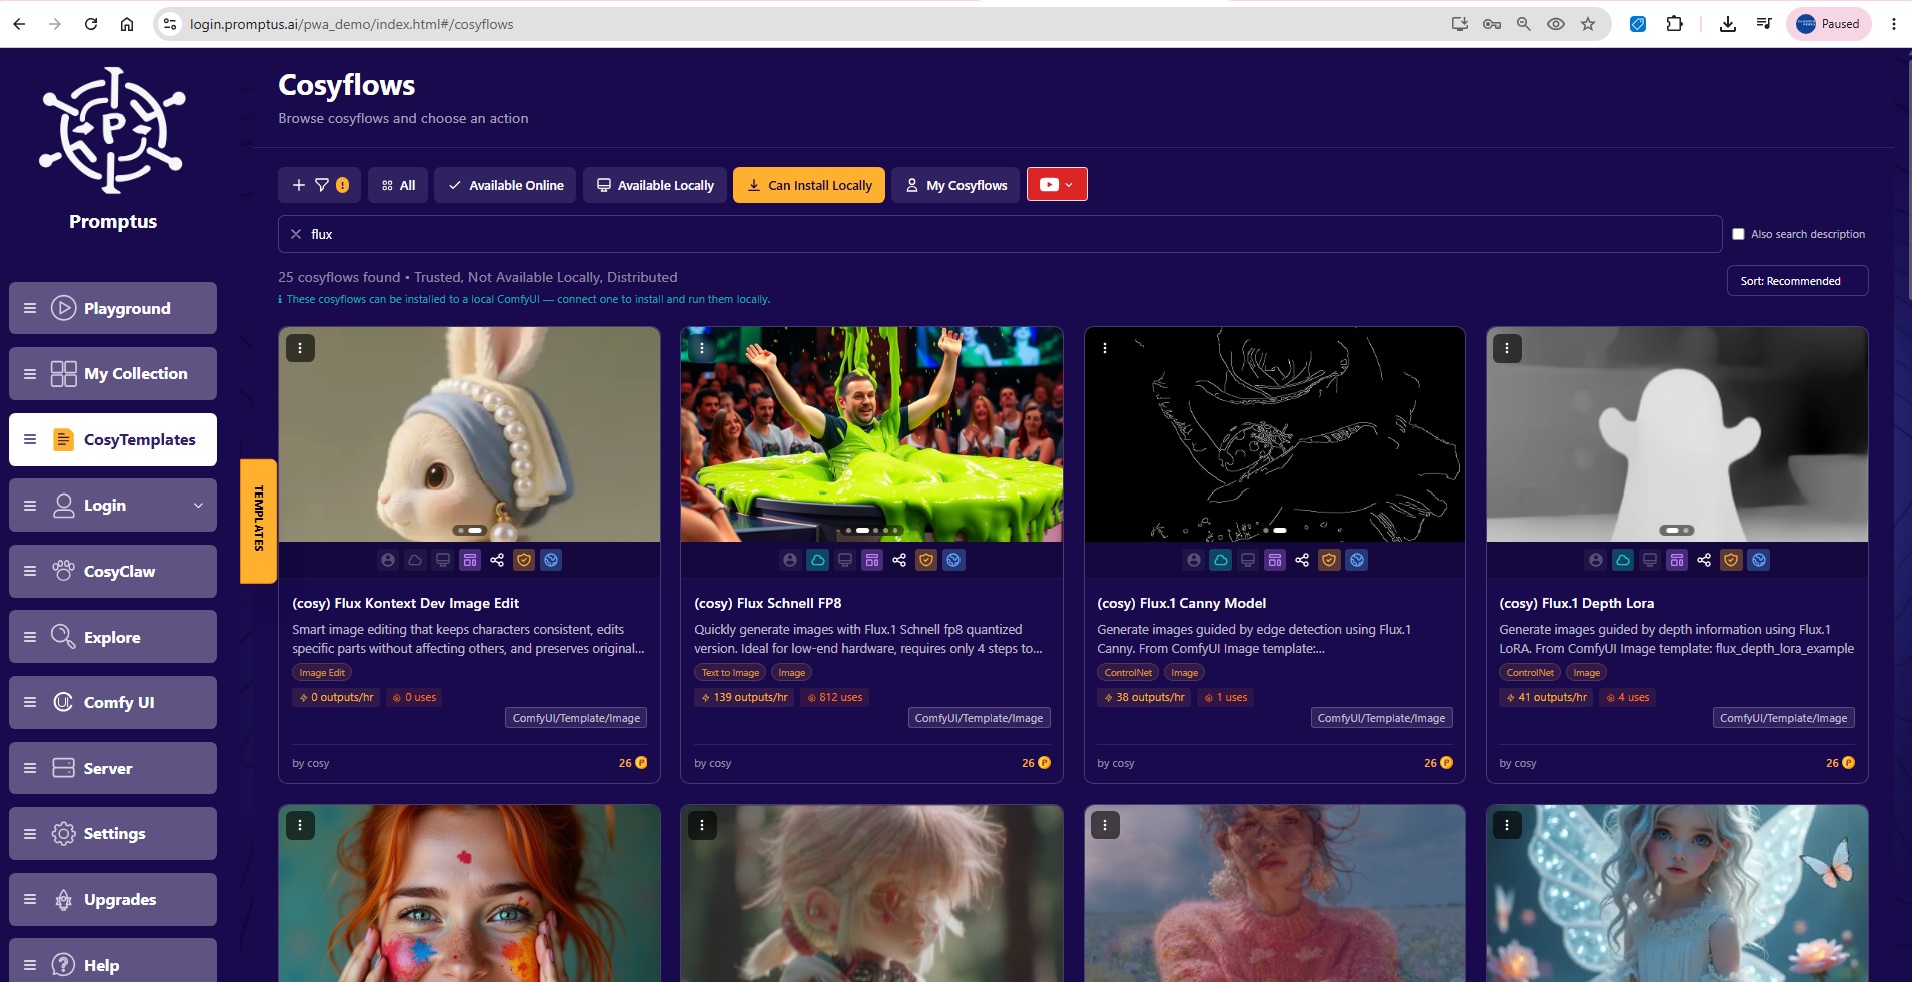Open the browser Extensions puzzle icon
This screenshot has width=1912, height=982.
pos(1674,24)
